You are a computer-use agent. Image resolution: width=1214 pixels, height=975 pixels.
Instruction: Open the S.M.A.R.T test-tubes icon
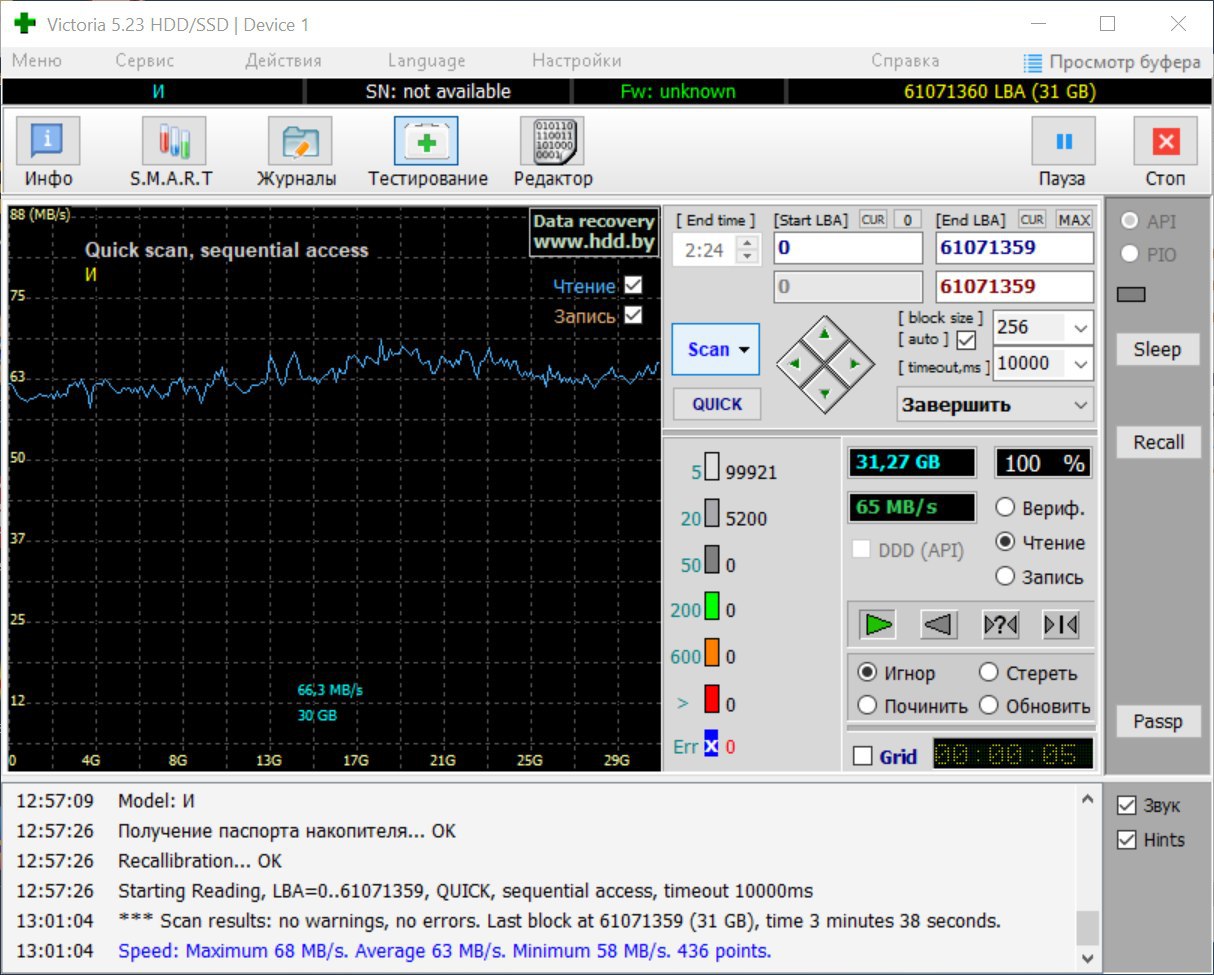[x=174, y=141]
